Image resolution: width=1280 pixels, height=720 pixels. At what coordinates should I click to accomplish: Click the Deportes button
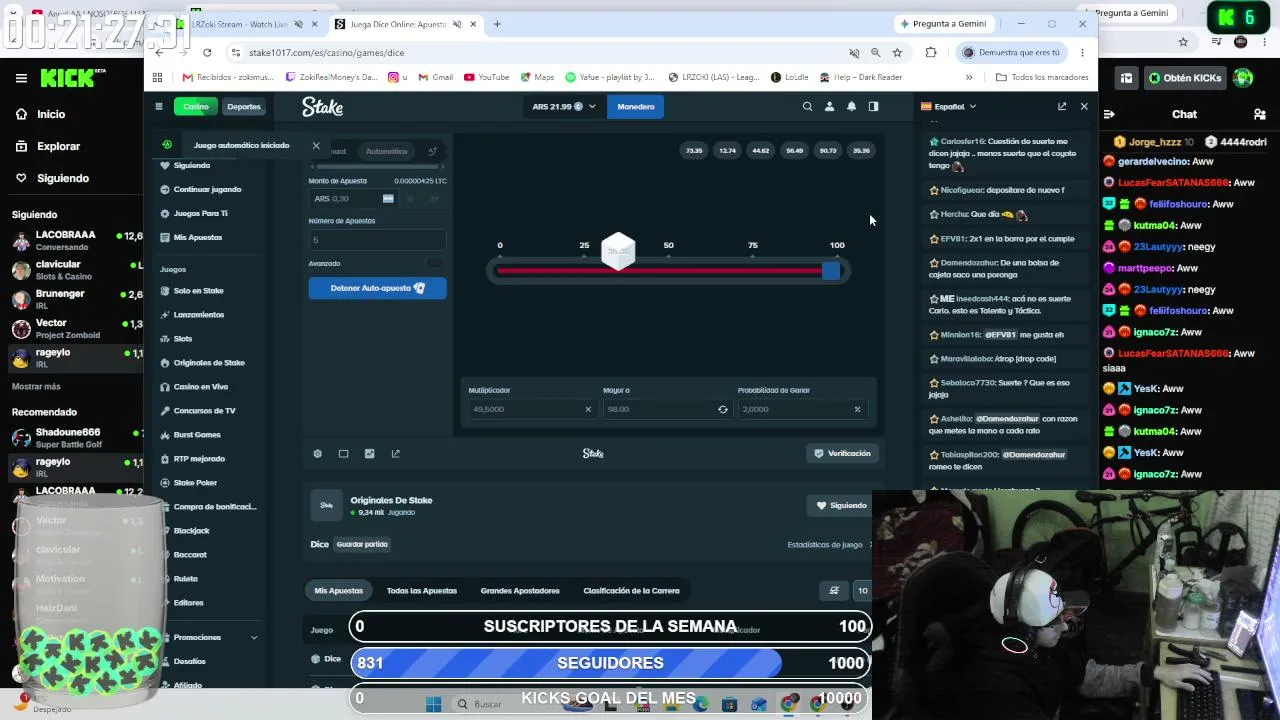[243, 106]
